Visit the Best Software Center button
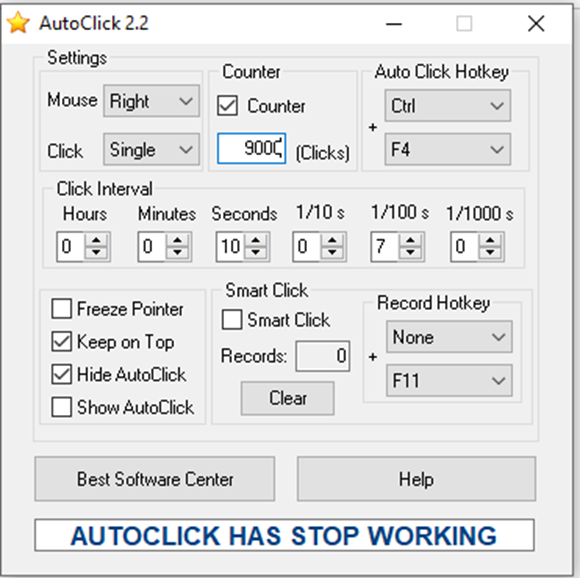 [x=155, y=479]
